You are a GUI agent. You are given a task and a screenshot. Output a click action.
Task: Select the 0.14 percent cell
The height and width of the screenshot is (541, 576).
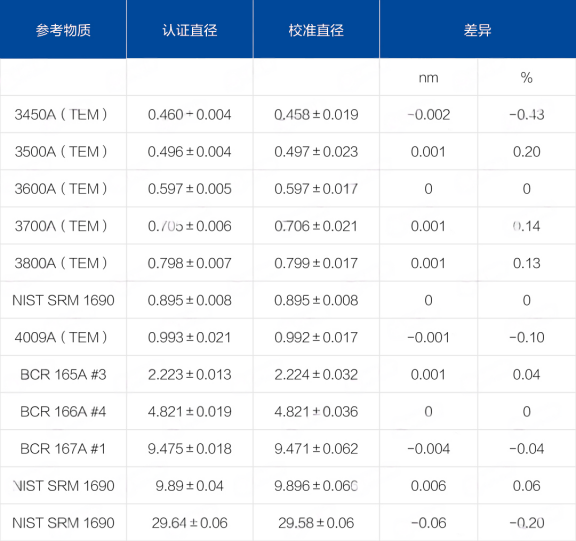[x=526, y=226]
